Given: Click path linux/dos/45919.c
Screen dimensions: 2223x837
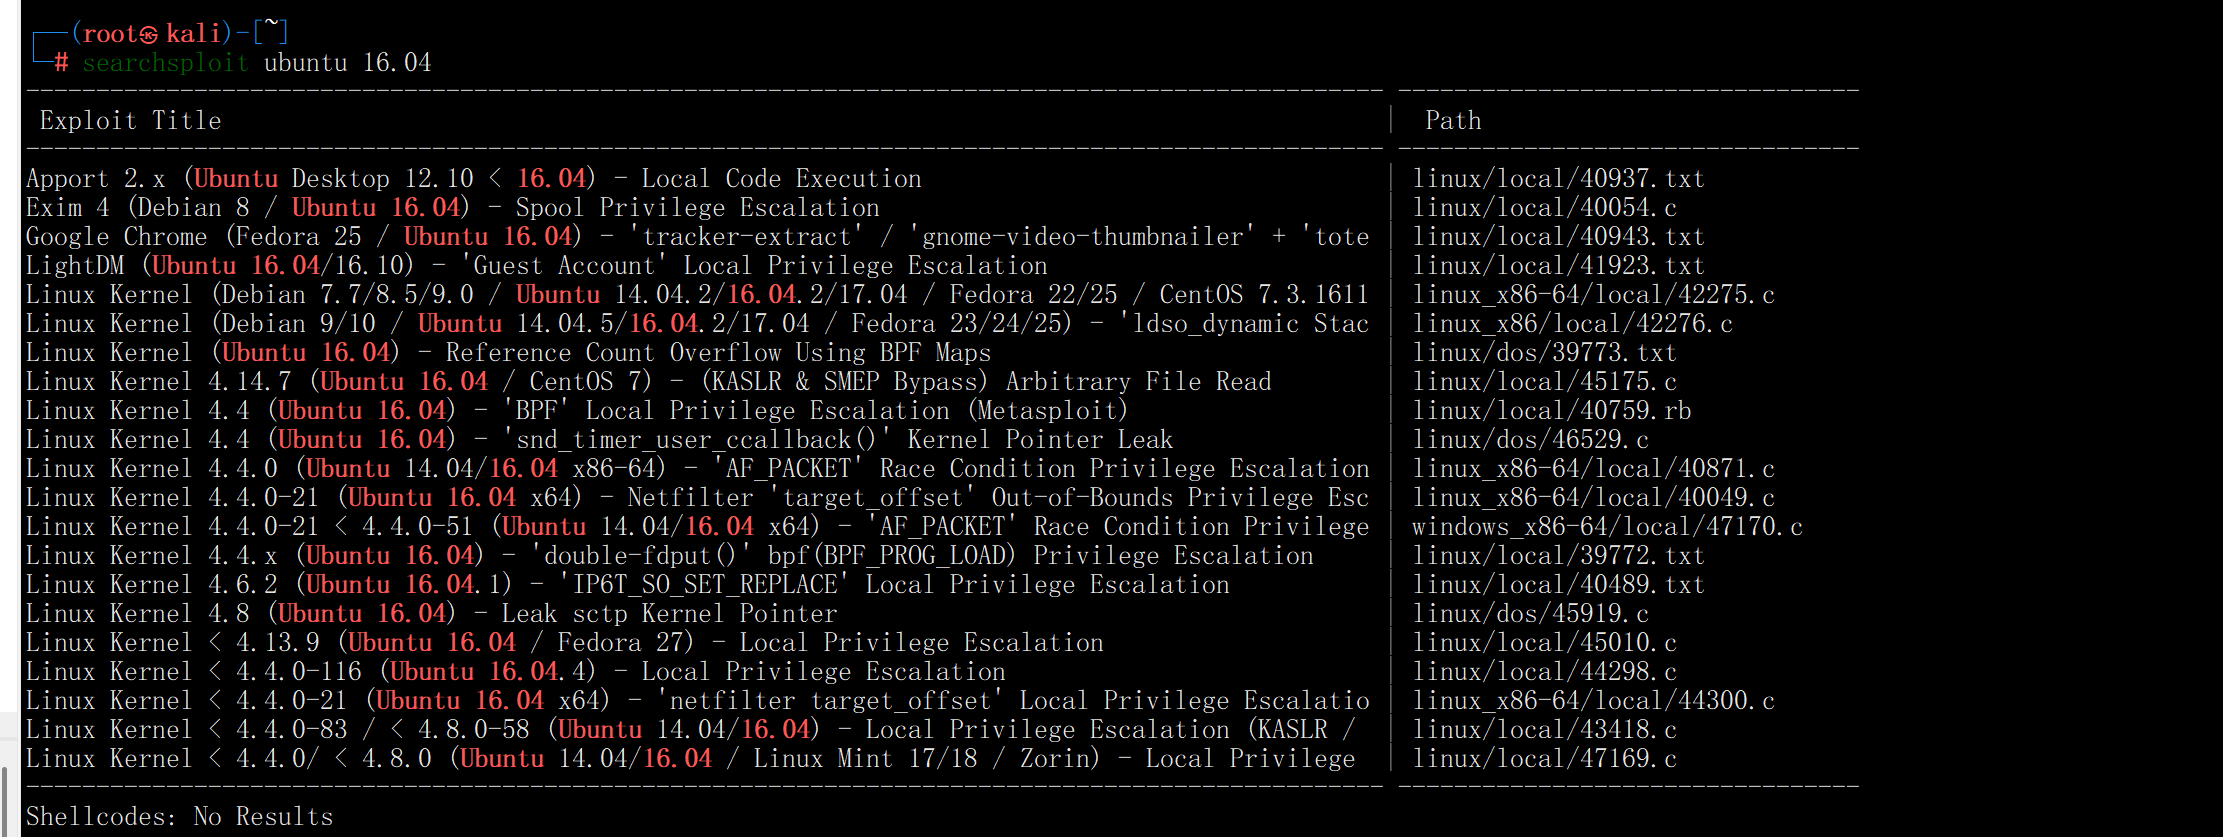Looking at the screenshot, I should pos(1530,614).
